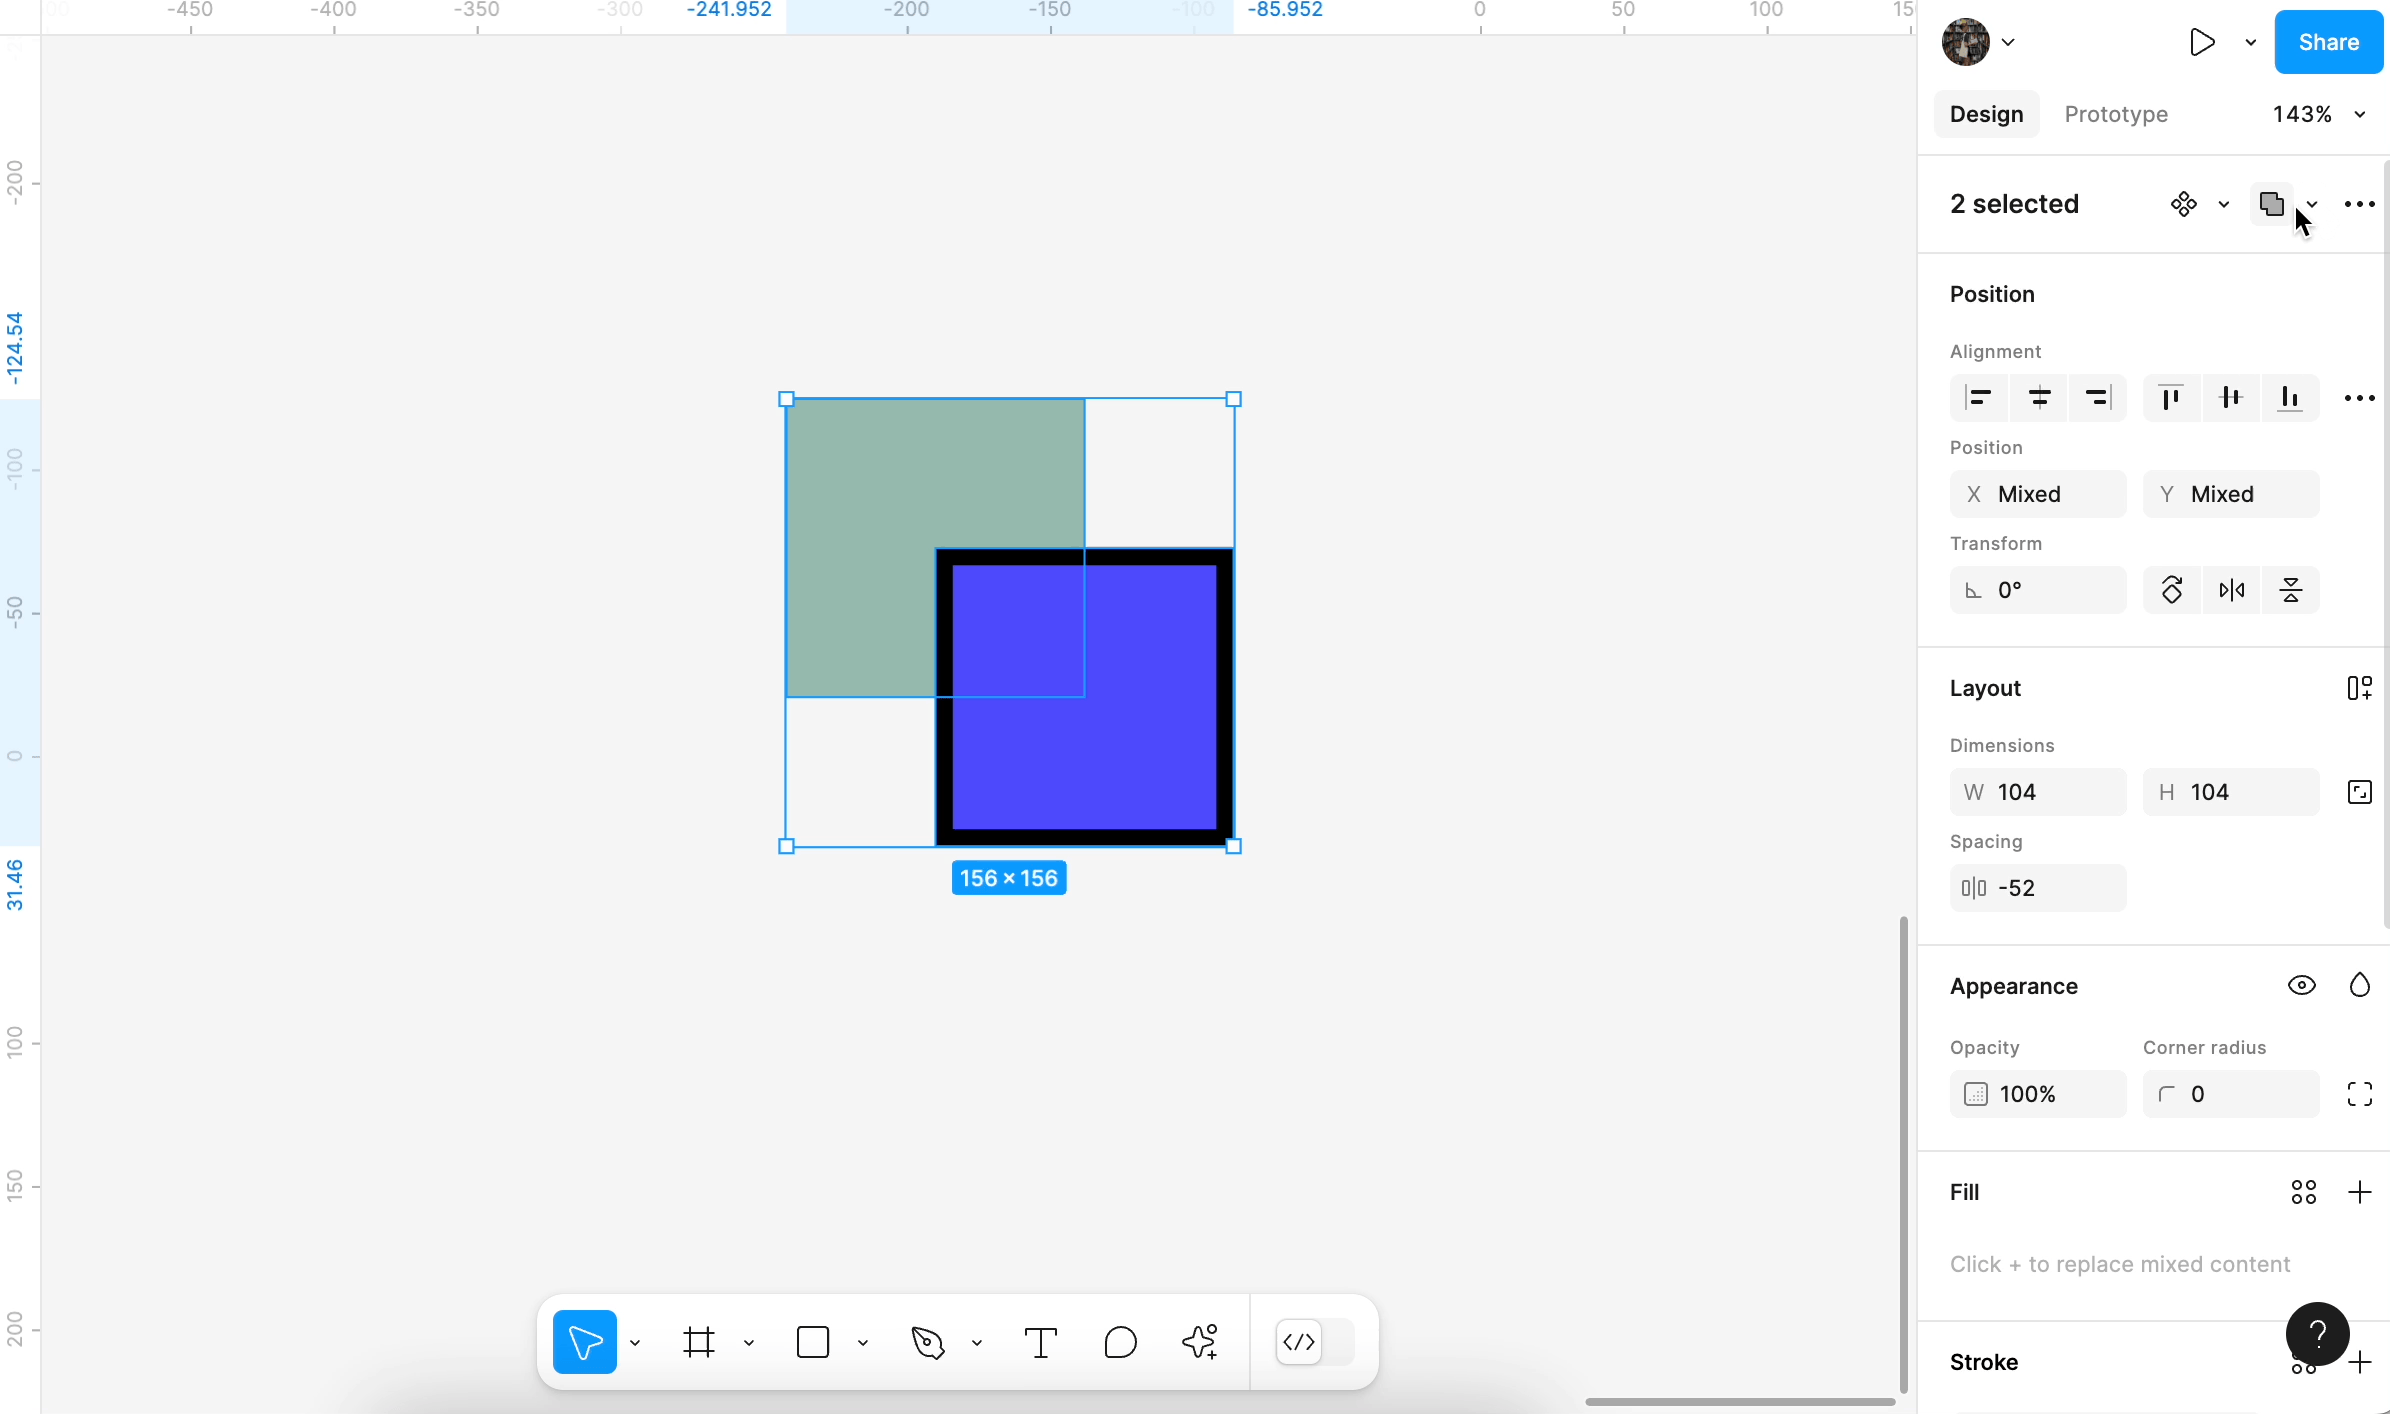Switch to the Prototype tab
Viewport: 2390px width, 1414px height.
coord(2116,113)
